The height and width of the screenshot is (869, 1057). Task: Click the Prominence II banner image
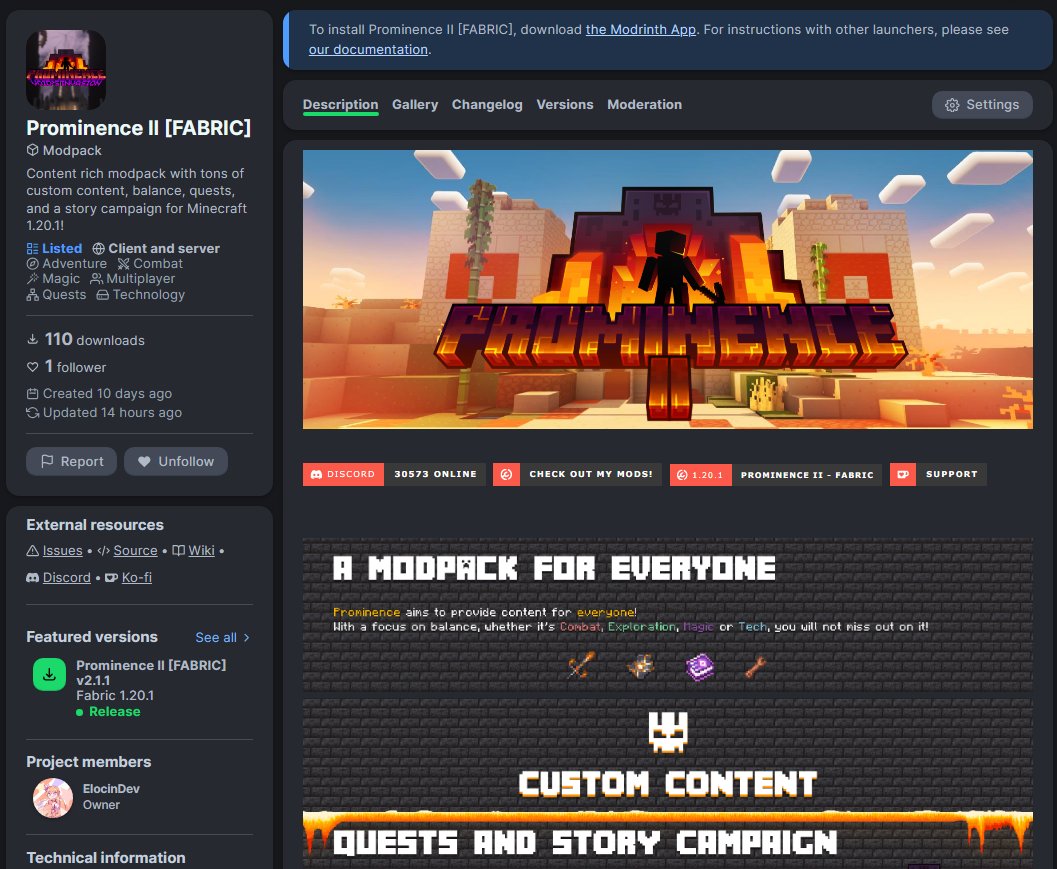(x=667, y=289)
